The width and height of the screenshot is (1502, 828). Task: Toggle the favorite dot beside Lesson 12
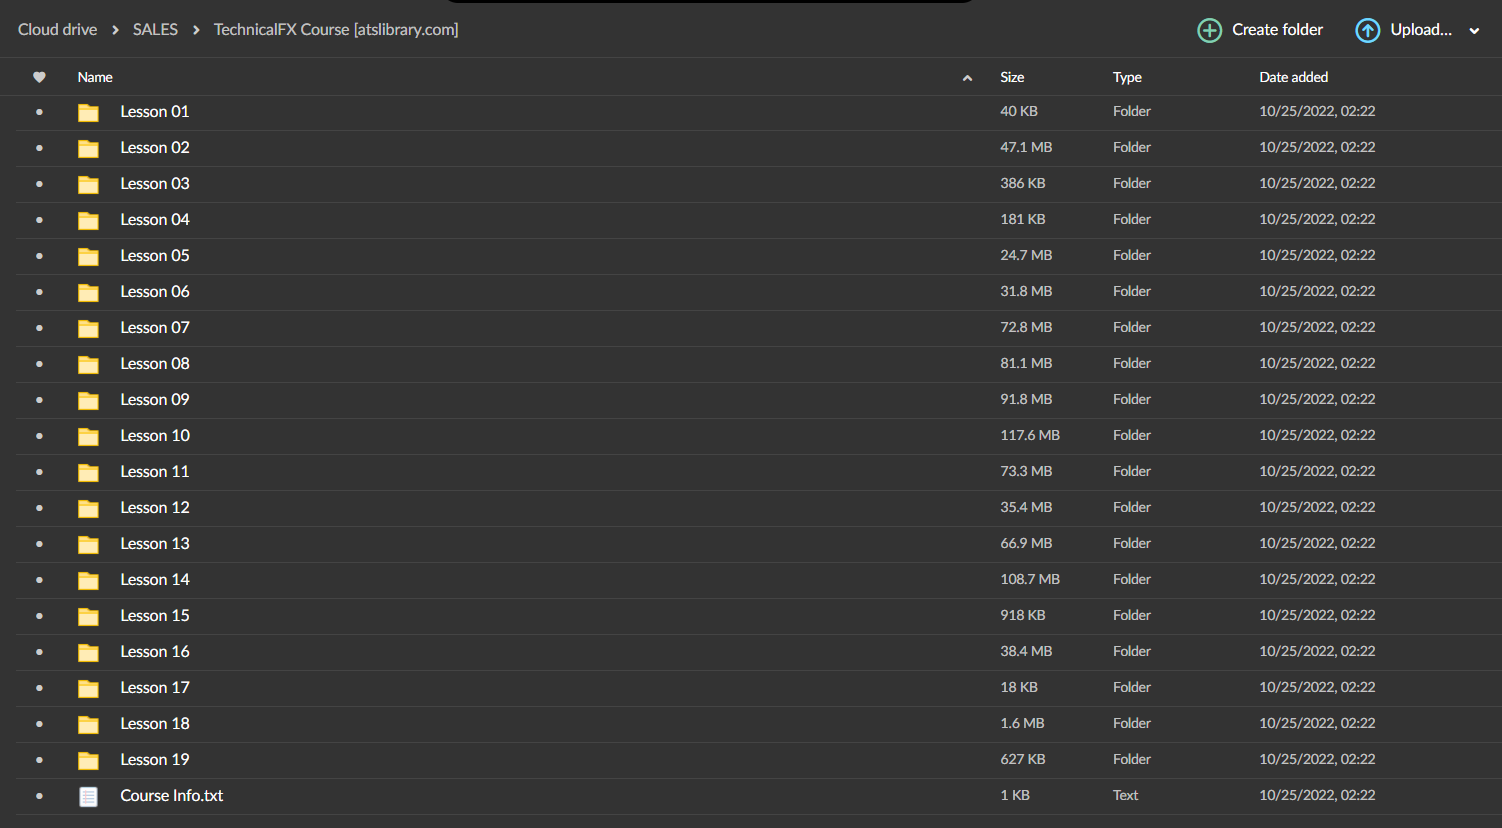(39, 508)
